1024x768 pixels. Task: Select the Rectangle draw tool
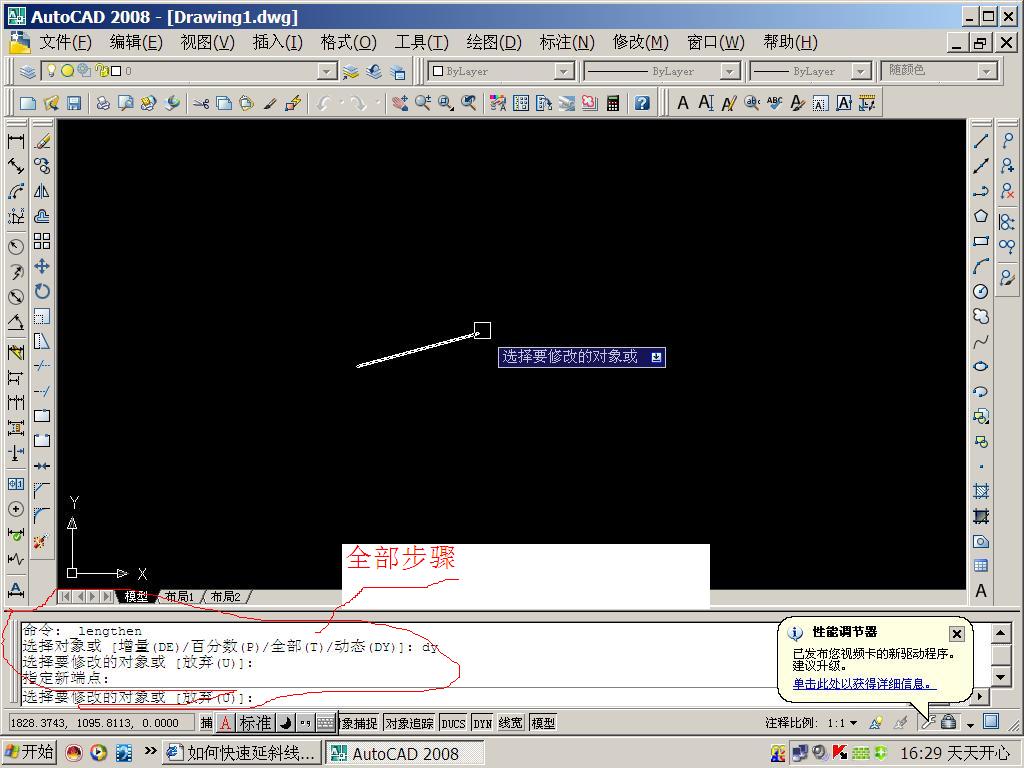coord(980,242)
